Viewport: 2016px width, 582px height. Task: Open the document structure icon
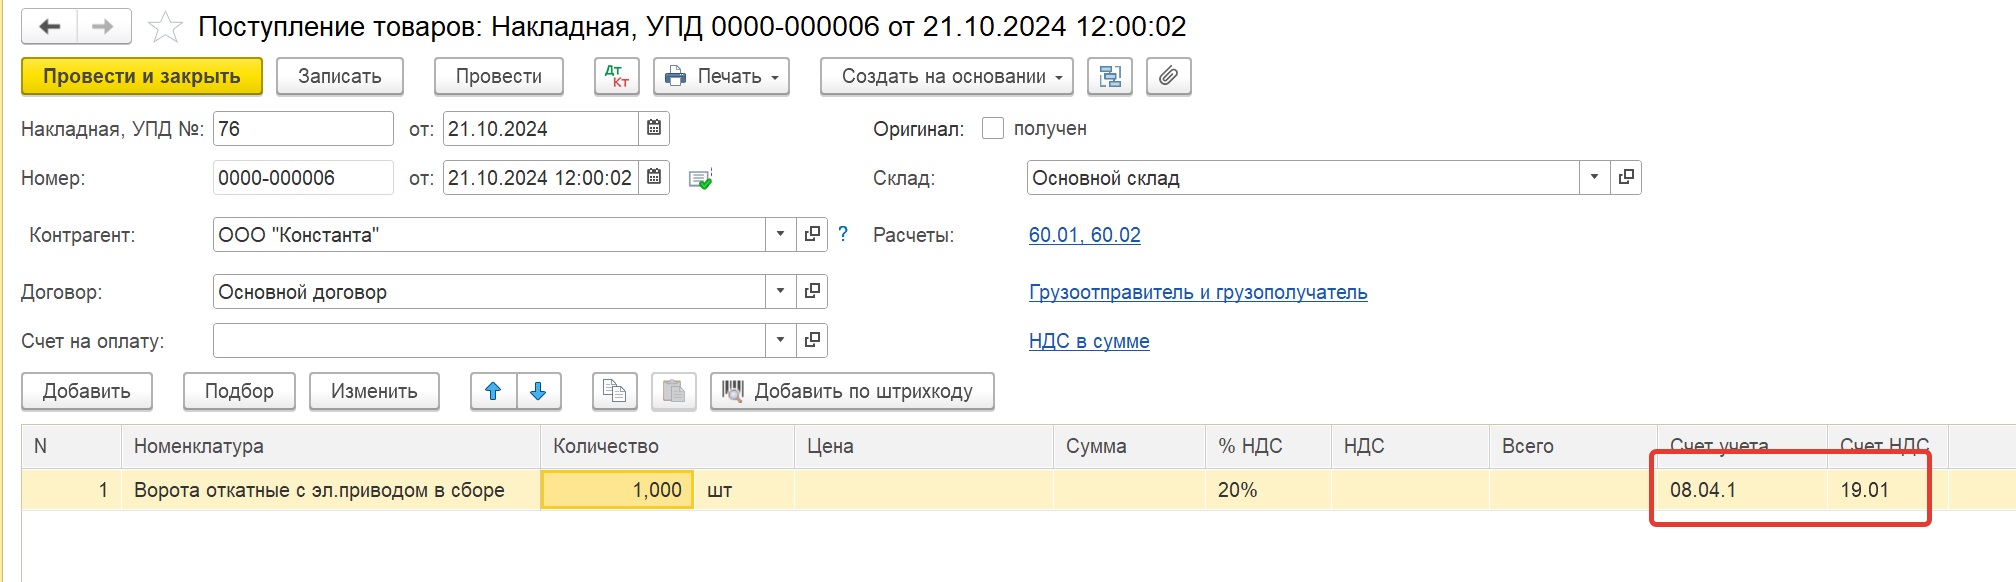1110,76
